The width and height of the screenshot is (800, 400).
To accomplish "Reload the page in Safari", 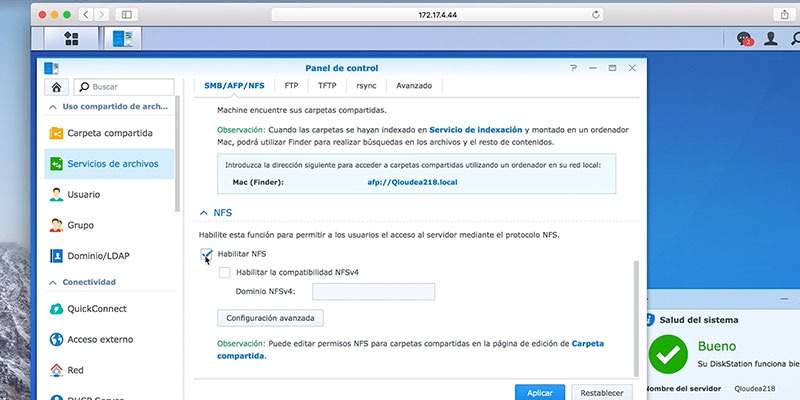I will coord(595,15).
